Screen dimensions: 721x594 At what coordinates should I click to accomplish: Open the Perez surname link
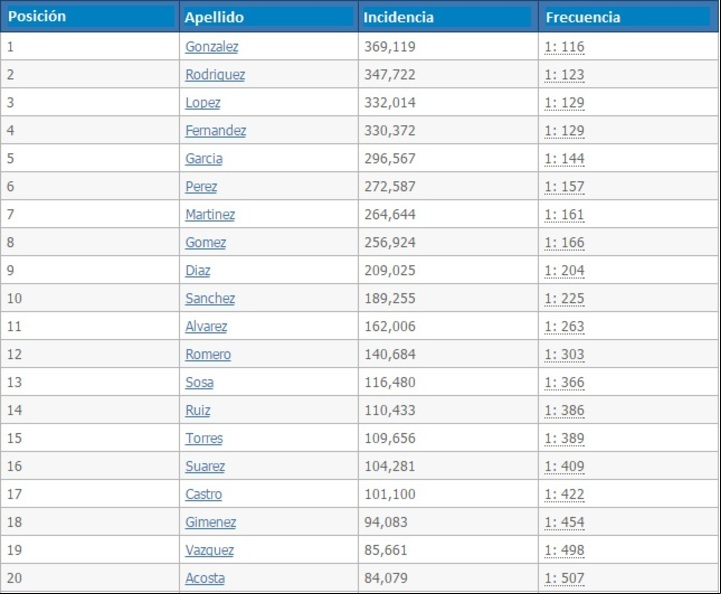pos(201,187)
